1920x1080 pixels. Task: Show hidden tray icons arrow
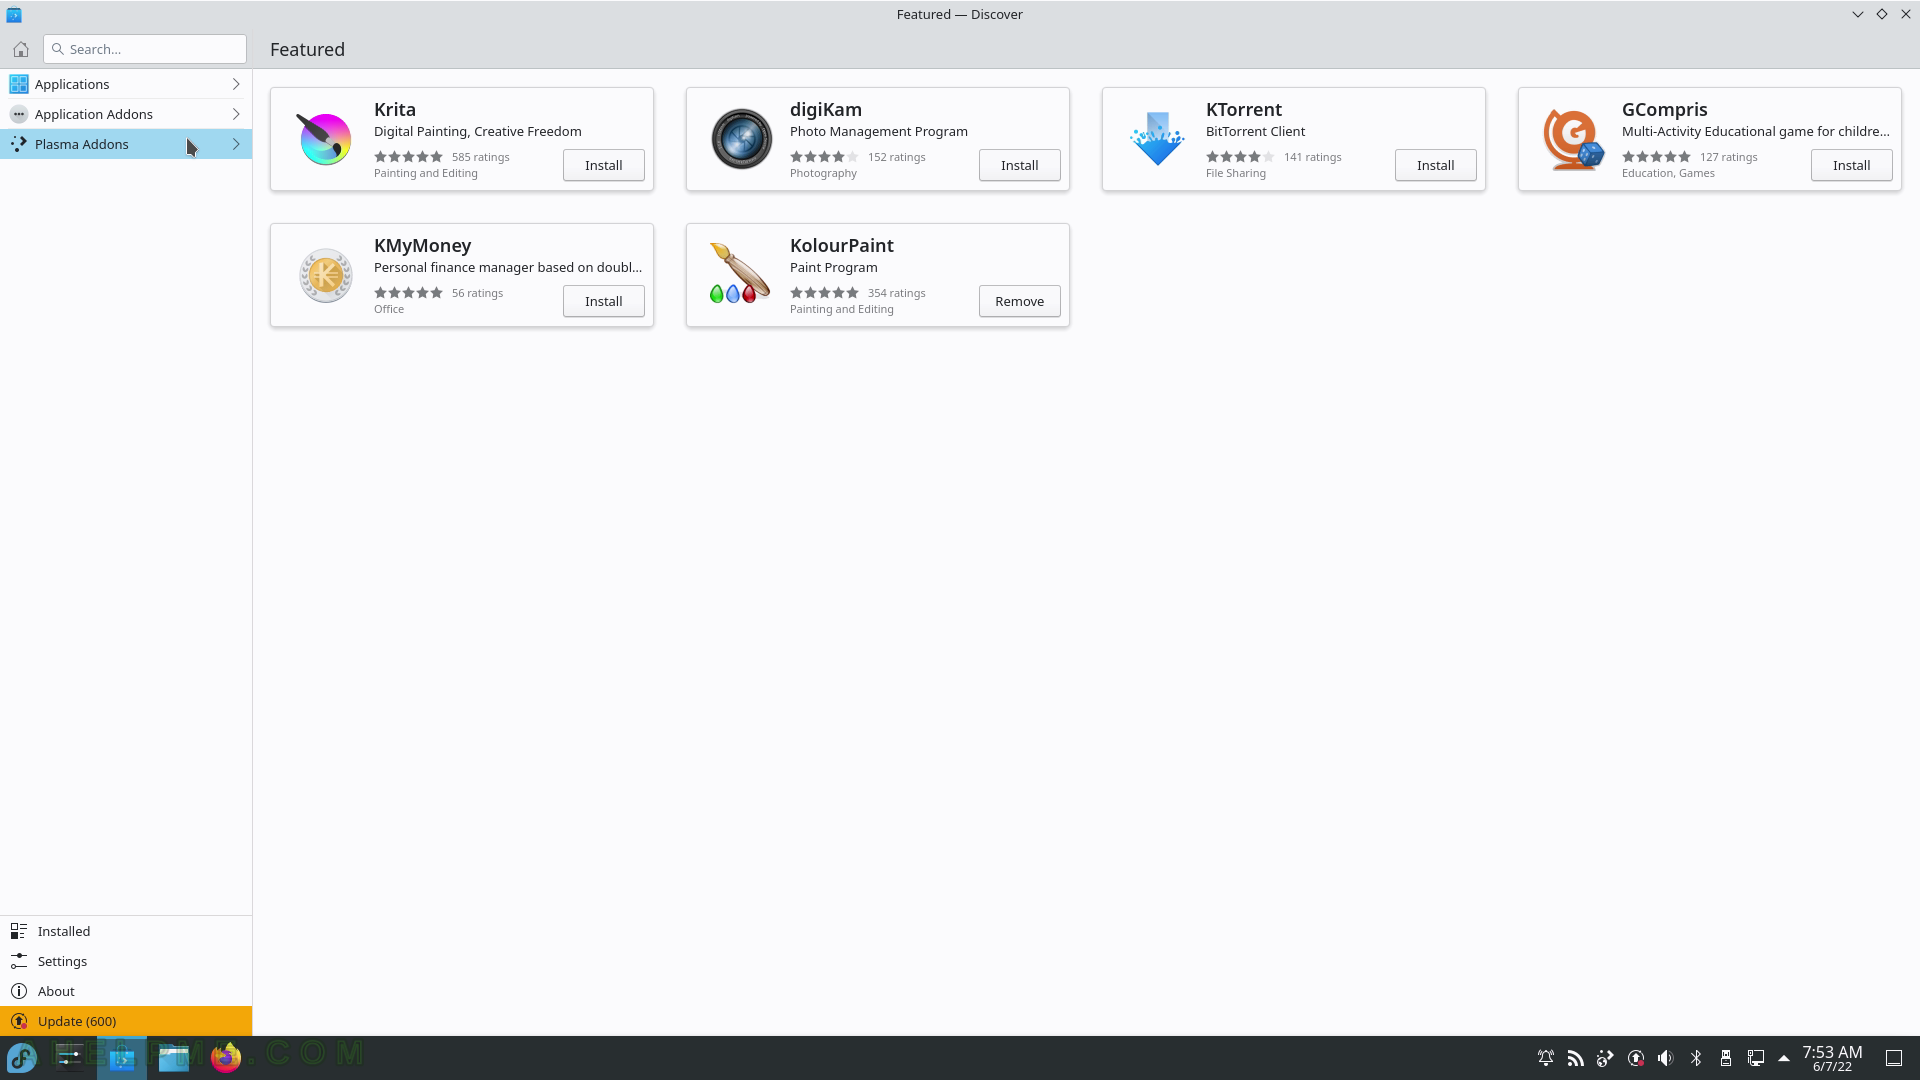[x=1784, y=1058]
